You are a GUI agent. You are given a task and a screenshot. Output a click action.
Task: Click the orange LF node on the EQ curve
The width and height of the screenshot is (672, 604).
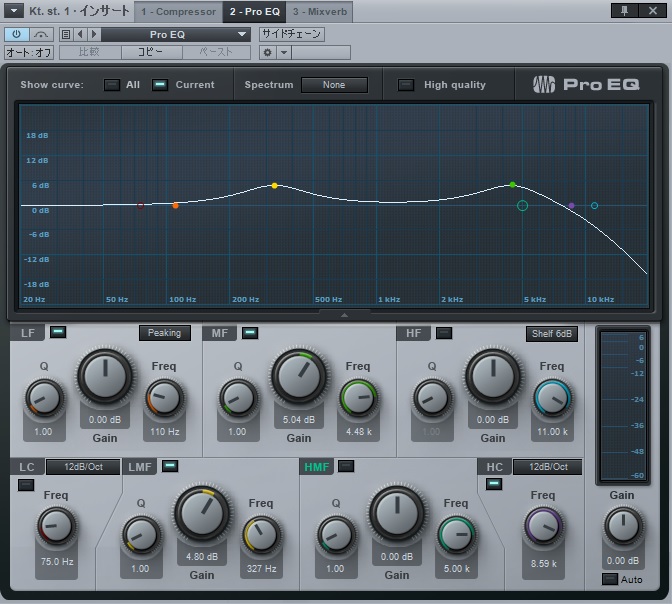pos(176,206)
